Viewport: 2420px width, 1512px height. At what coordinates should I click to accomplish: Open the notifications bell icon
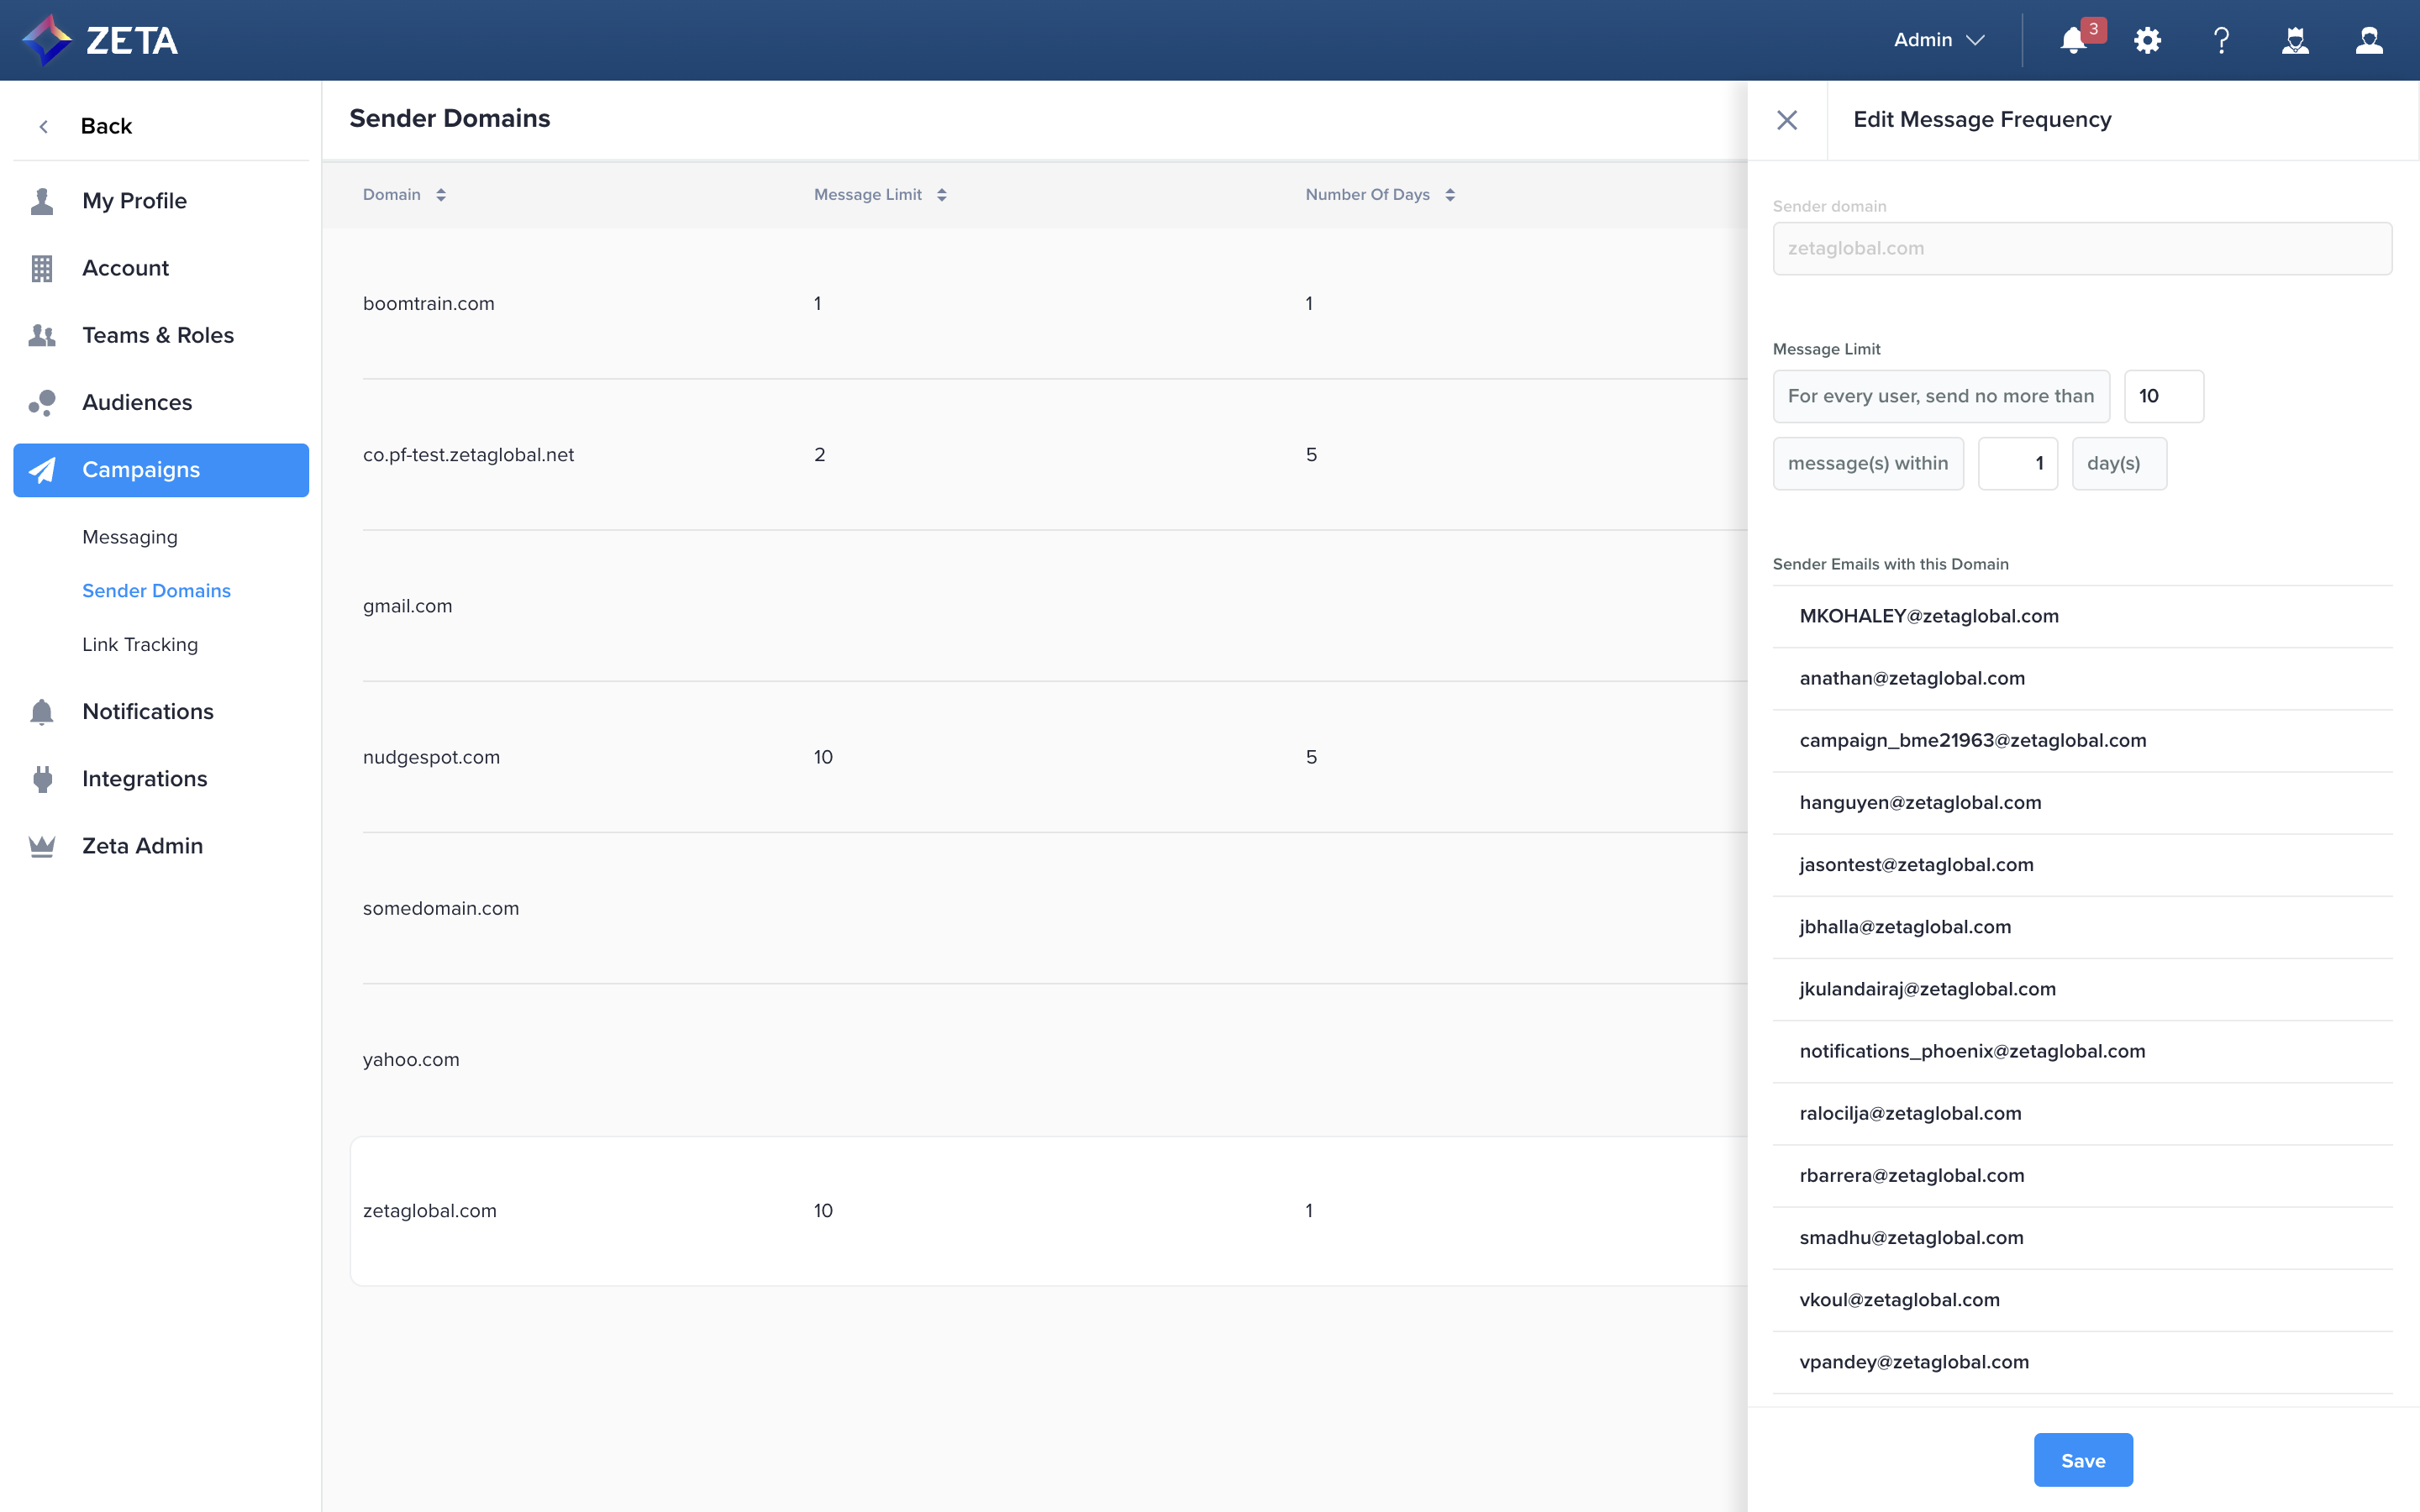(x=2073, y=40)
